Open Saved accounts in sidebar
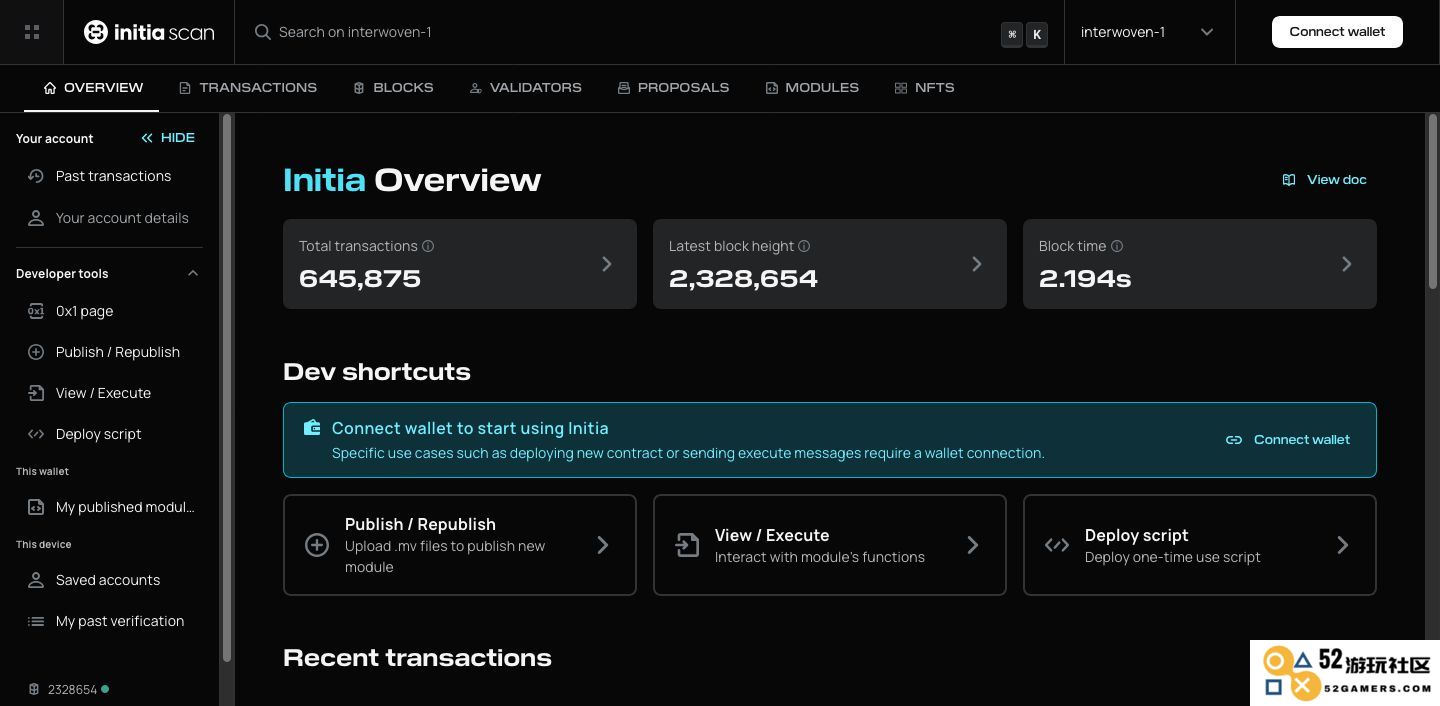Viewport: 1440px width, 706px height. coord(110,580)
